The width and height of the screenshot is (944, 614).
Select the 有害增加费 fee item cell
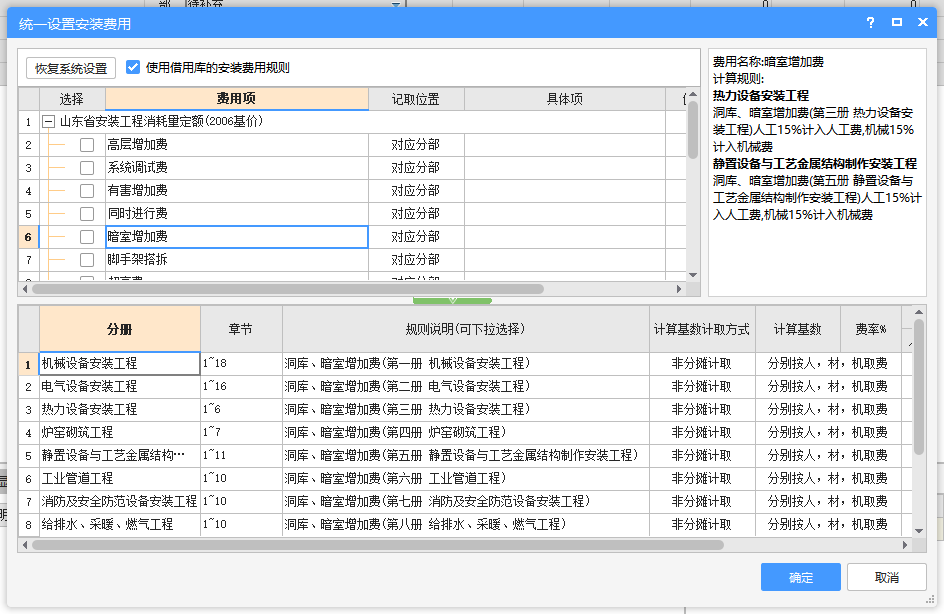(237, 190)
